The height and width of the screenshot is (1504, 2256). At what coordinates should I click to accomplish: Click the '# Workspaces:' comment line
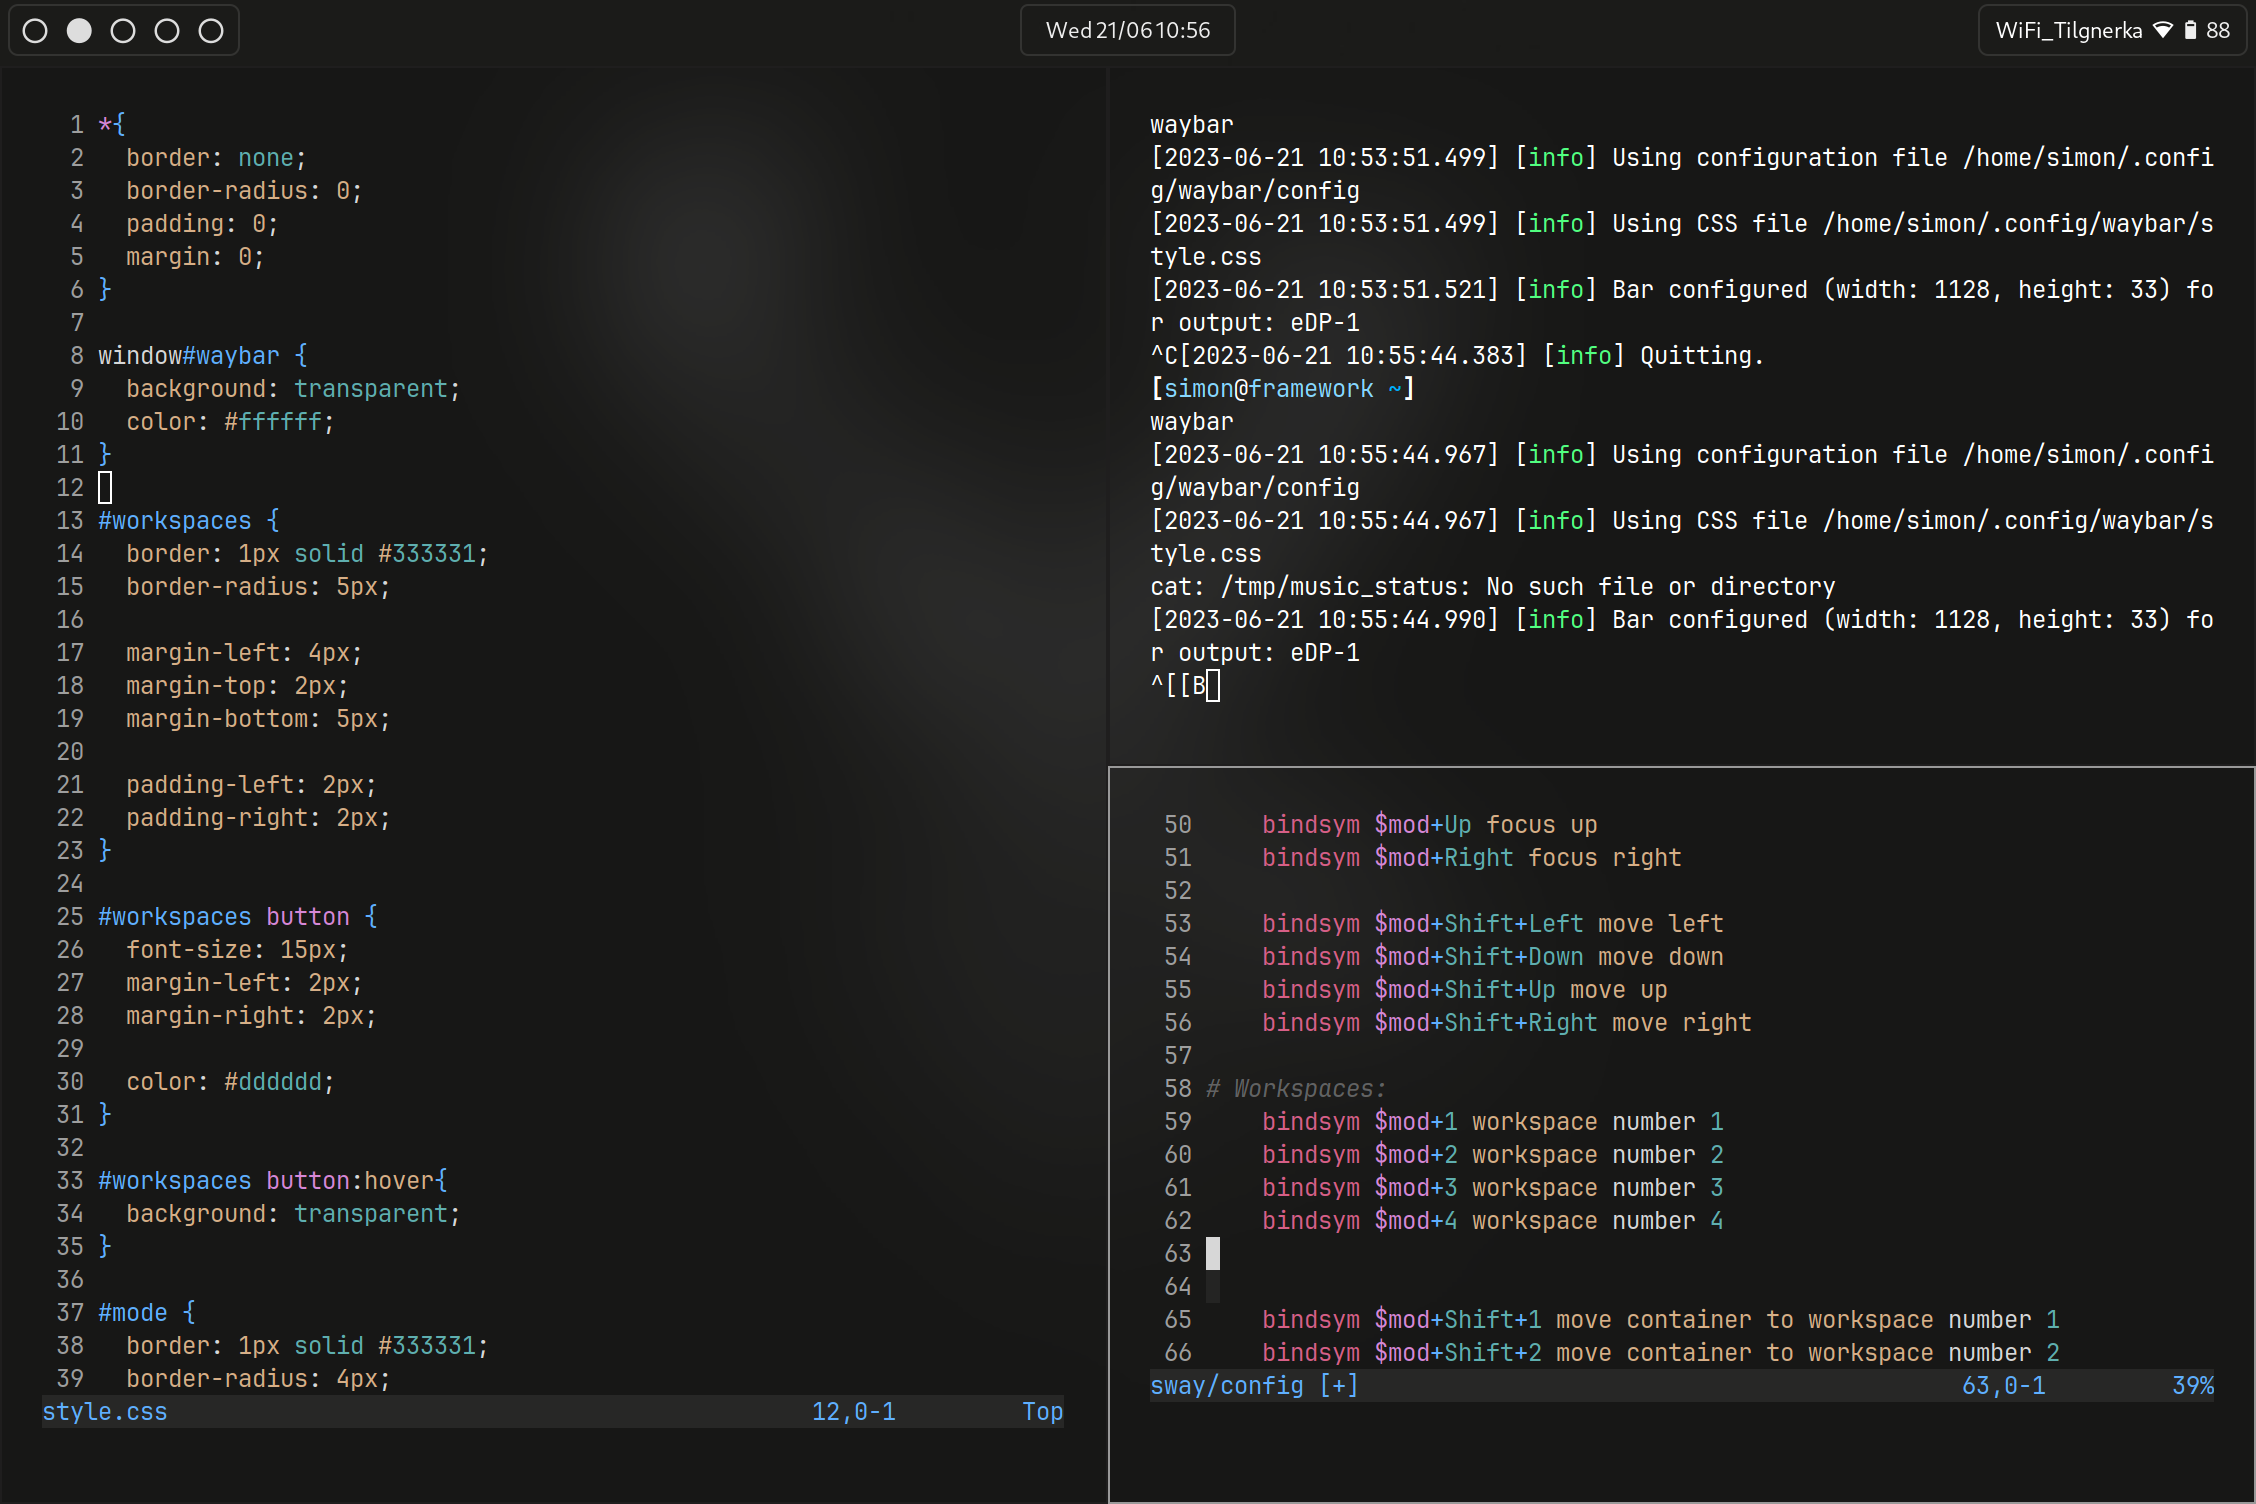tap(1297, 1089)
